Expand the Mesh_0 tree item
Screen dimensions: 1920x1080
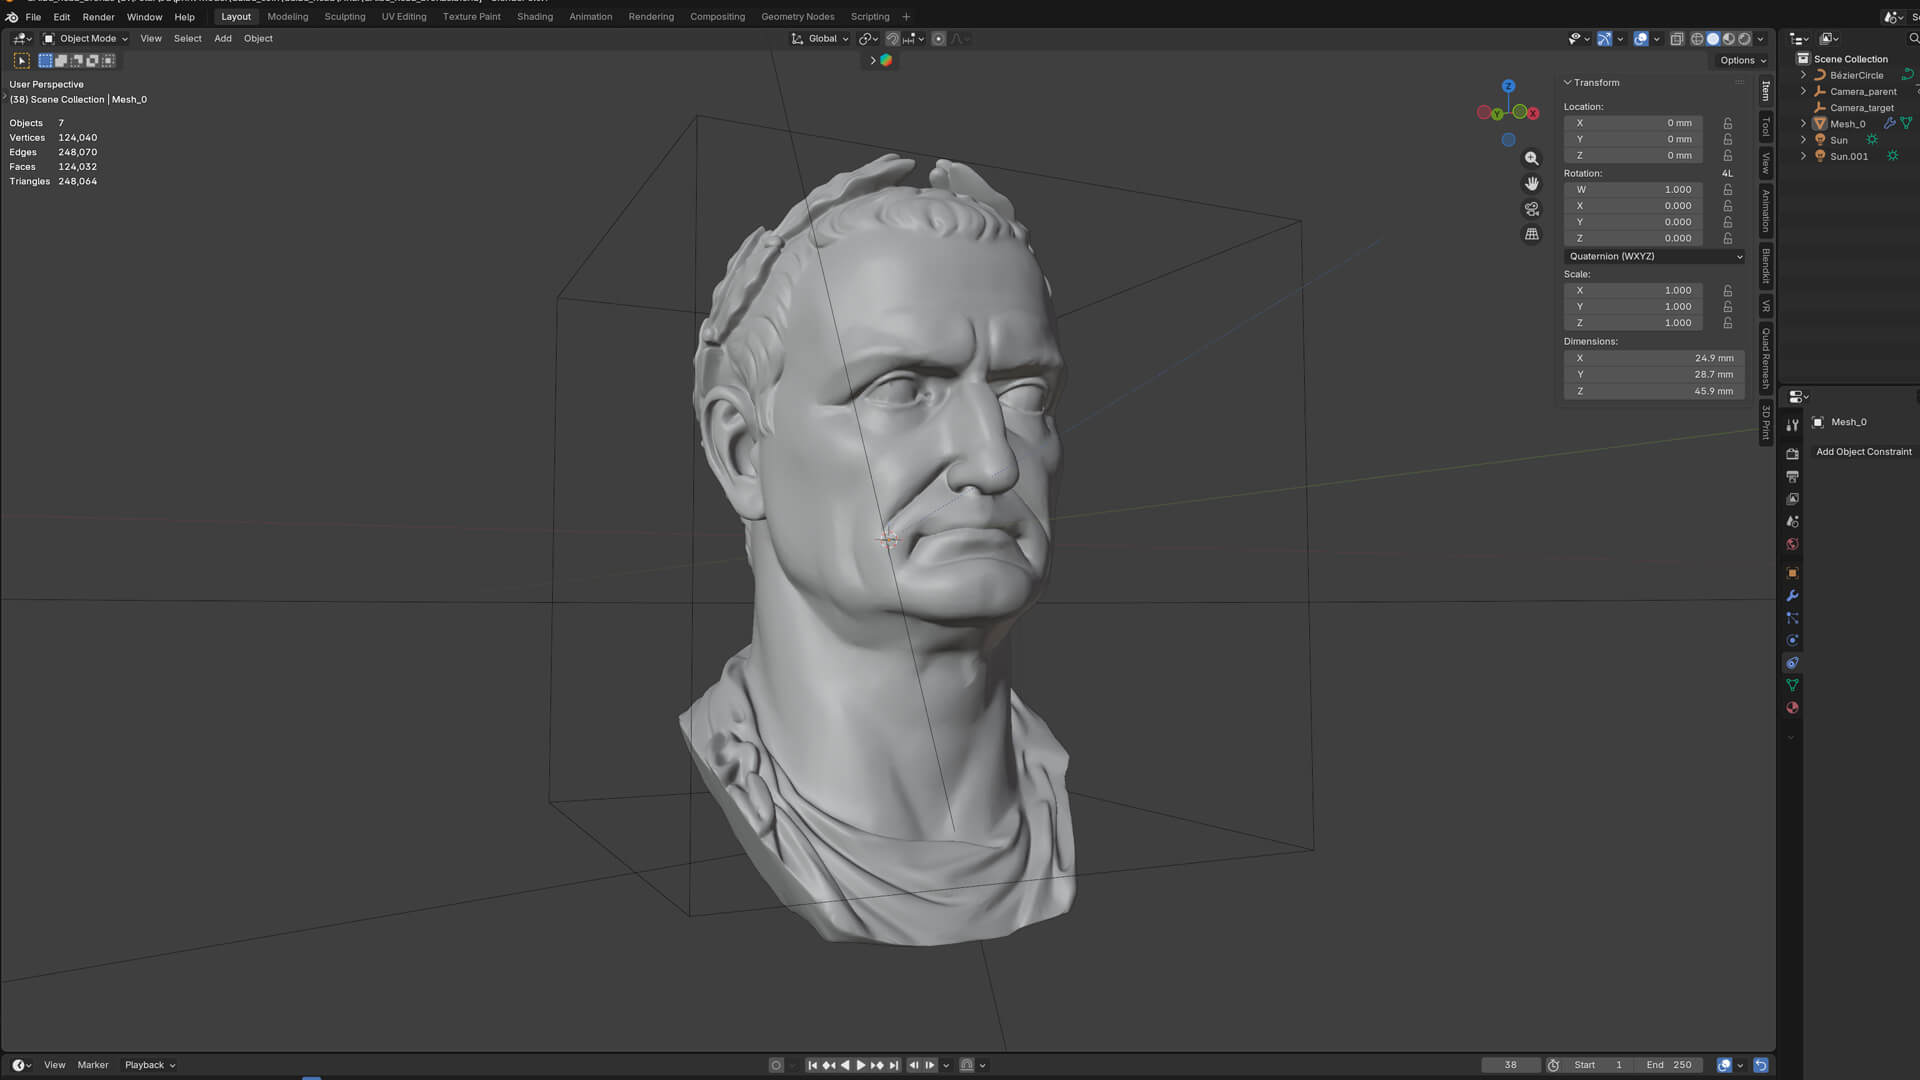point(1803,124)
